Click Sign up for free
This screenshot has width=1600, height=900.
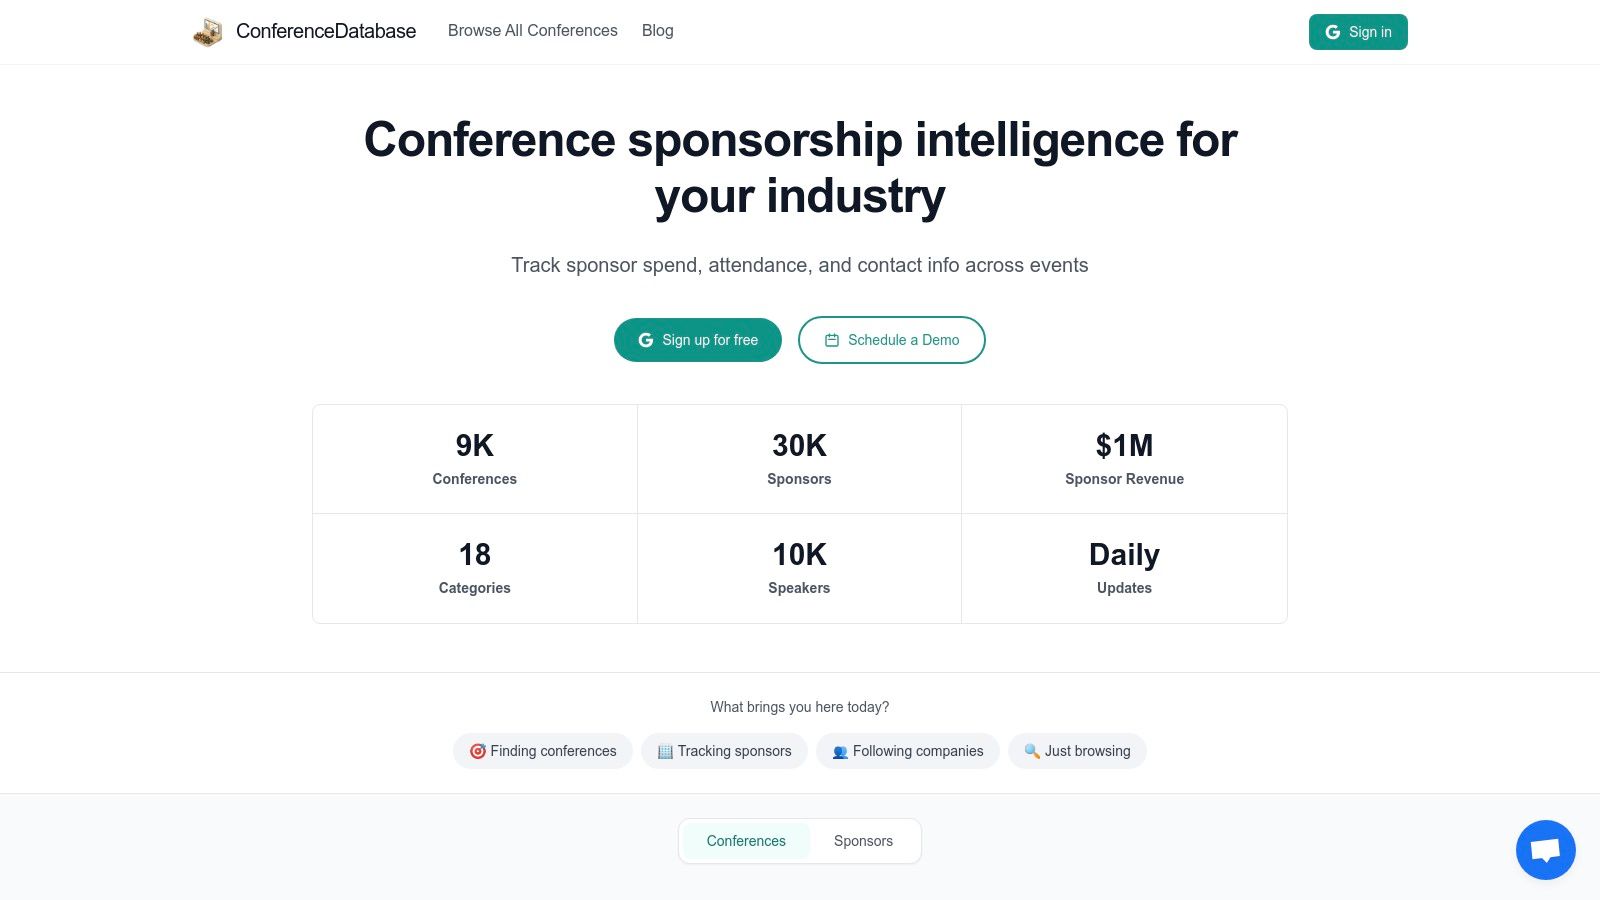(x=697, y=340)
